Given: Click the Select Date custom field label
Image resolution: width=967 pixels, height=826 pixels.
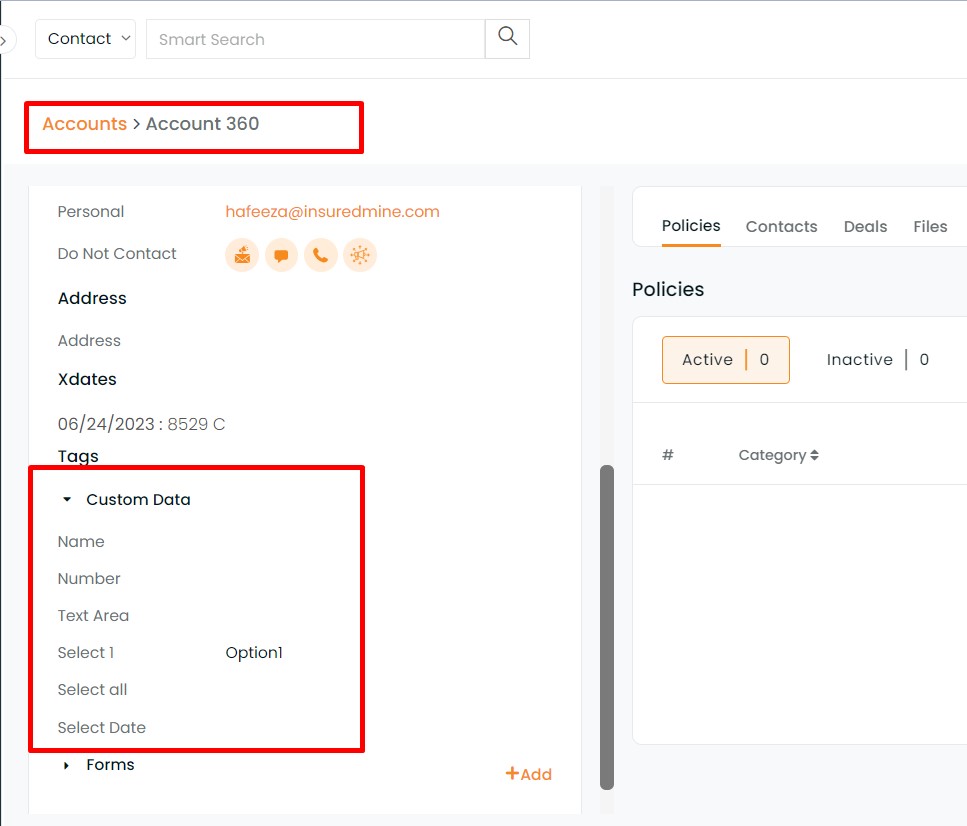Looking at the screenshot, I should click(102, 728).
